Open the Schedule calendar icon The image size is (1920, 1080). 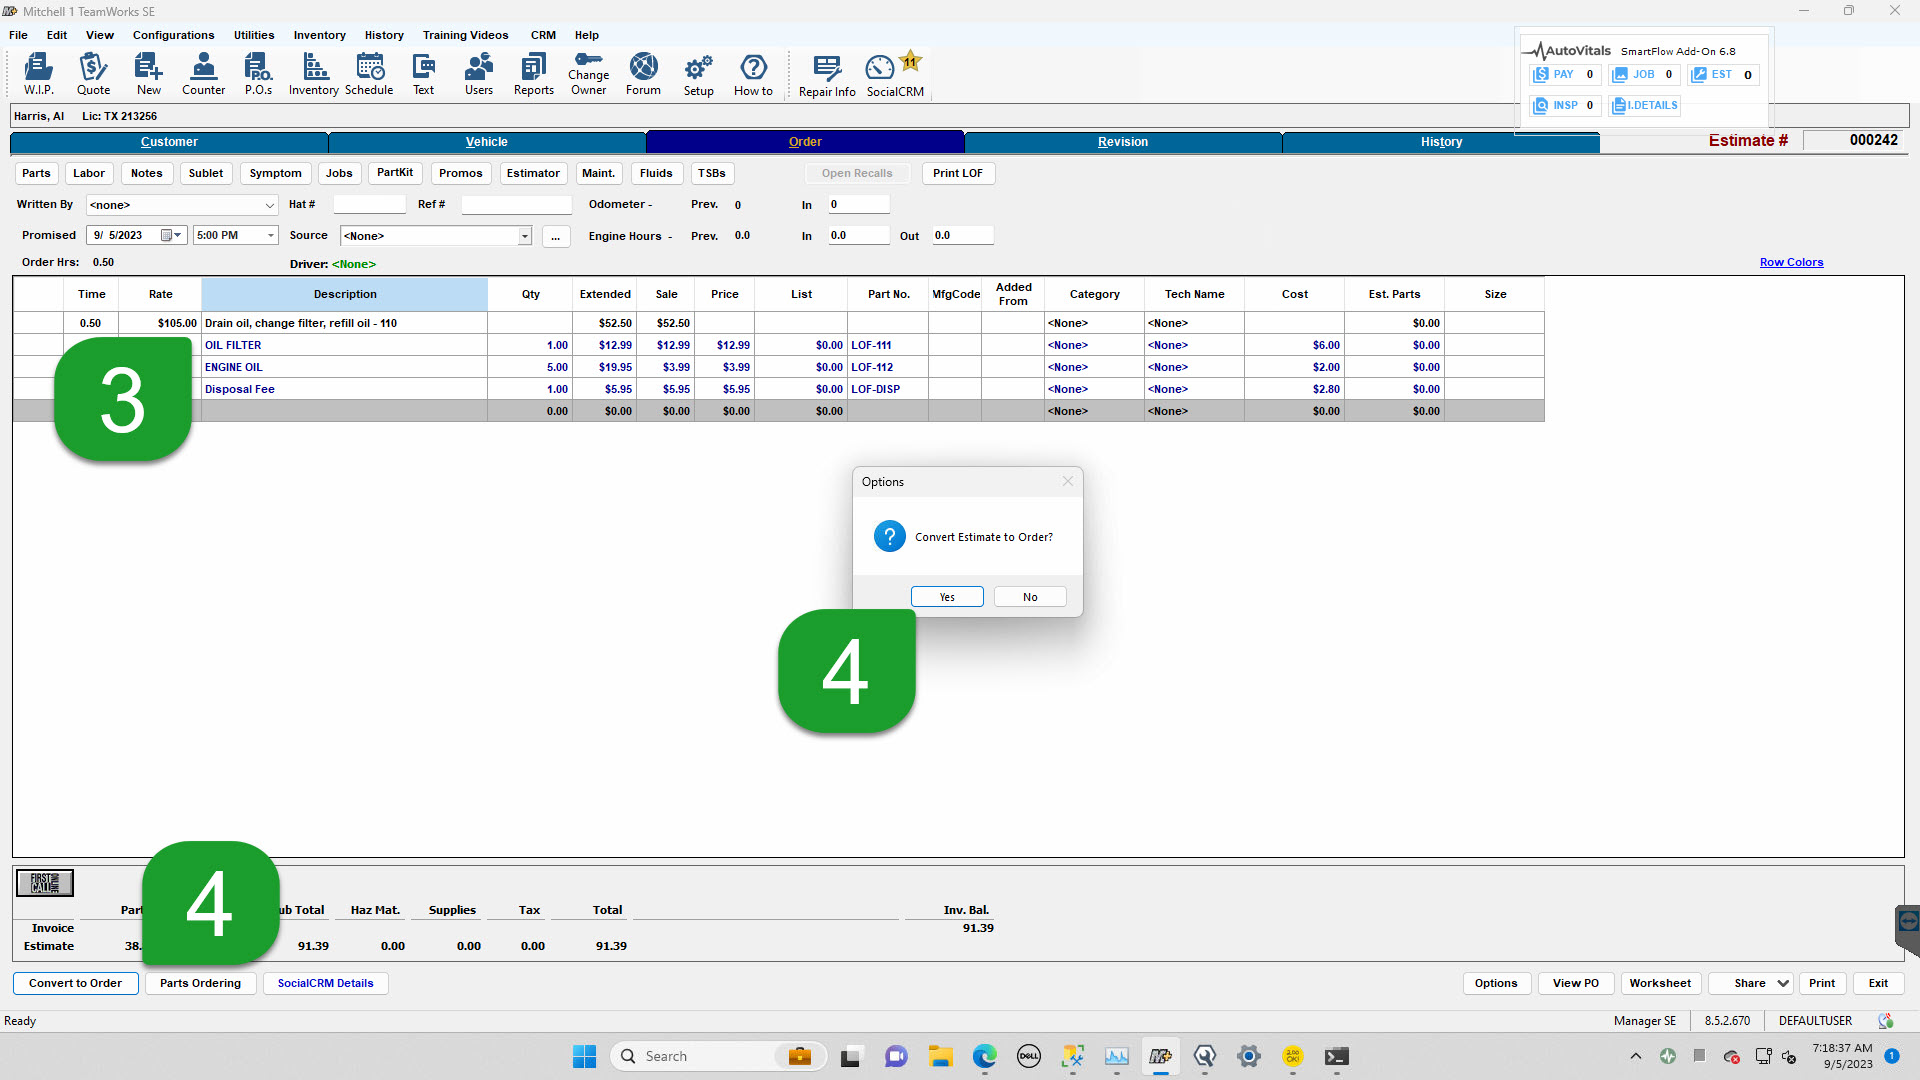[369, 74]
